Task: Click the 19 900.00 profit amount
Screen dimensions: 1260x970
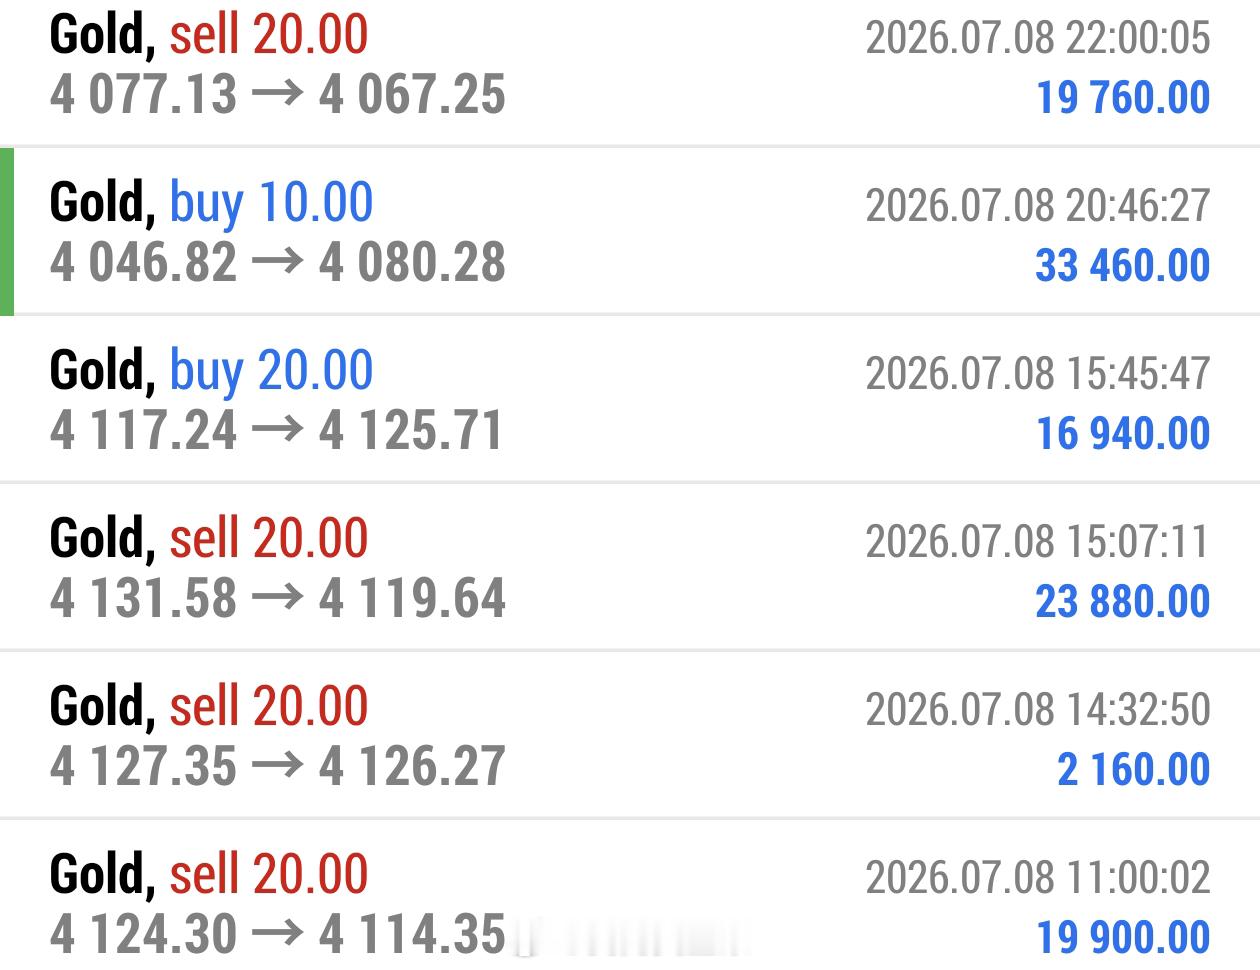Action: tap(1123, 938)
